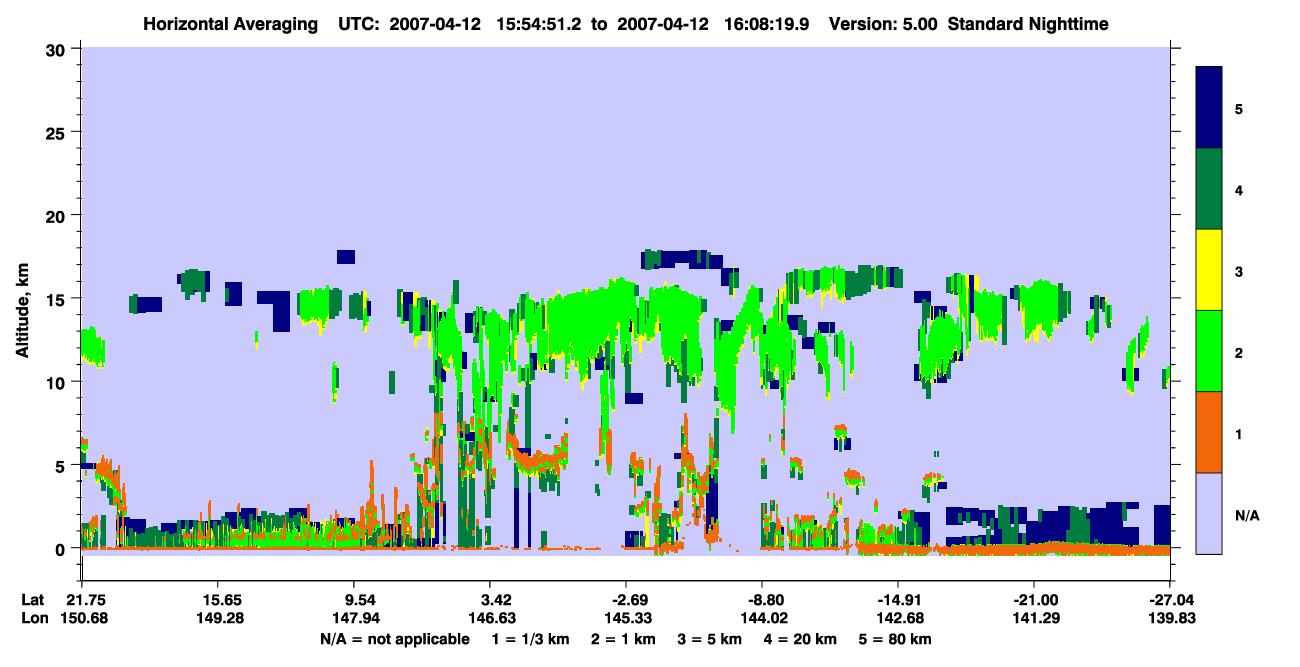Click the dark blue level 5 color swatch
Image resolution: width=1300 pixels, height=667 pixels.
click(1209, 108)
